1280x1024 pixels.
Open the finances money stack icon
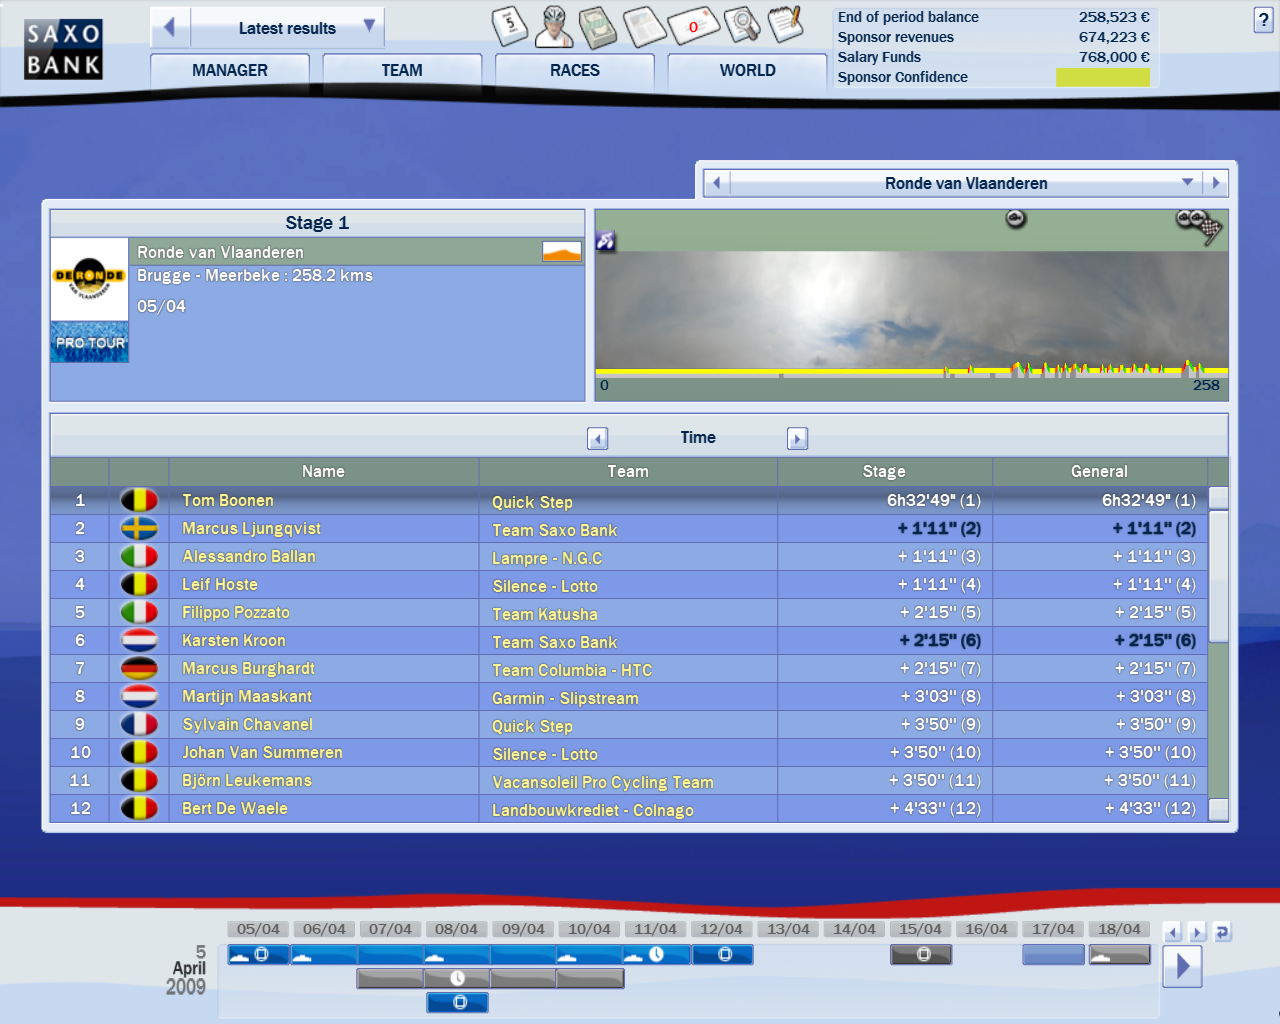pos(598,26)
